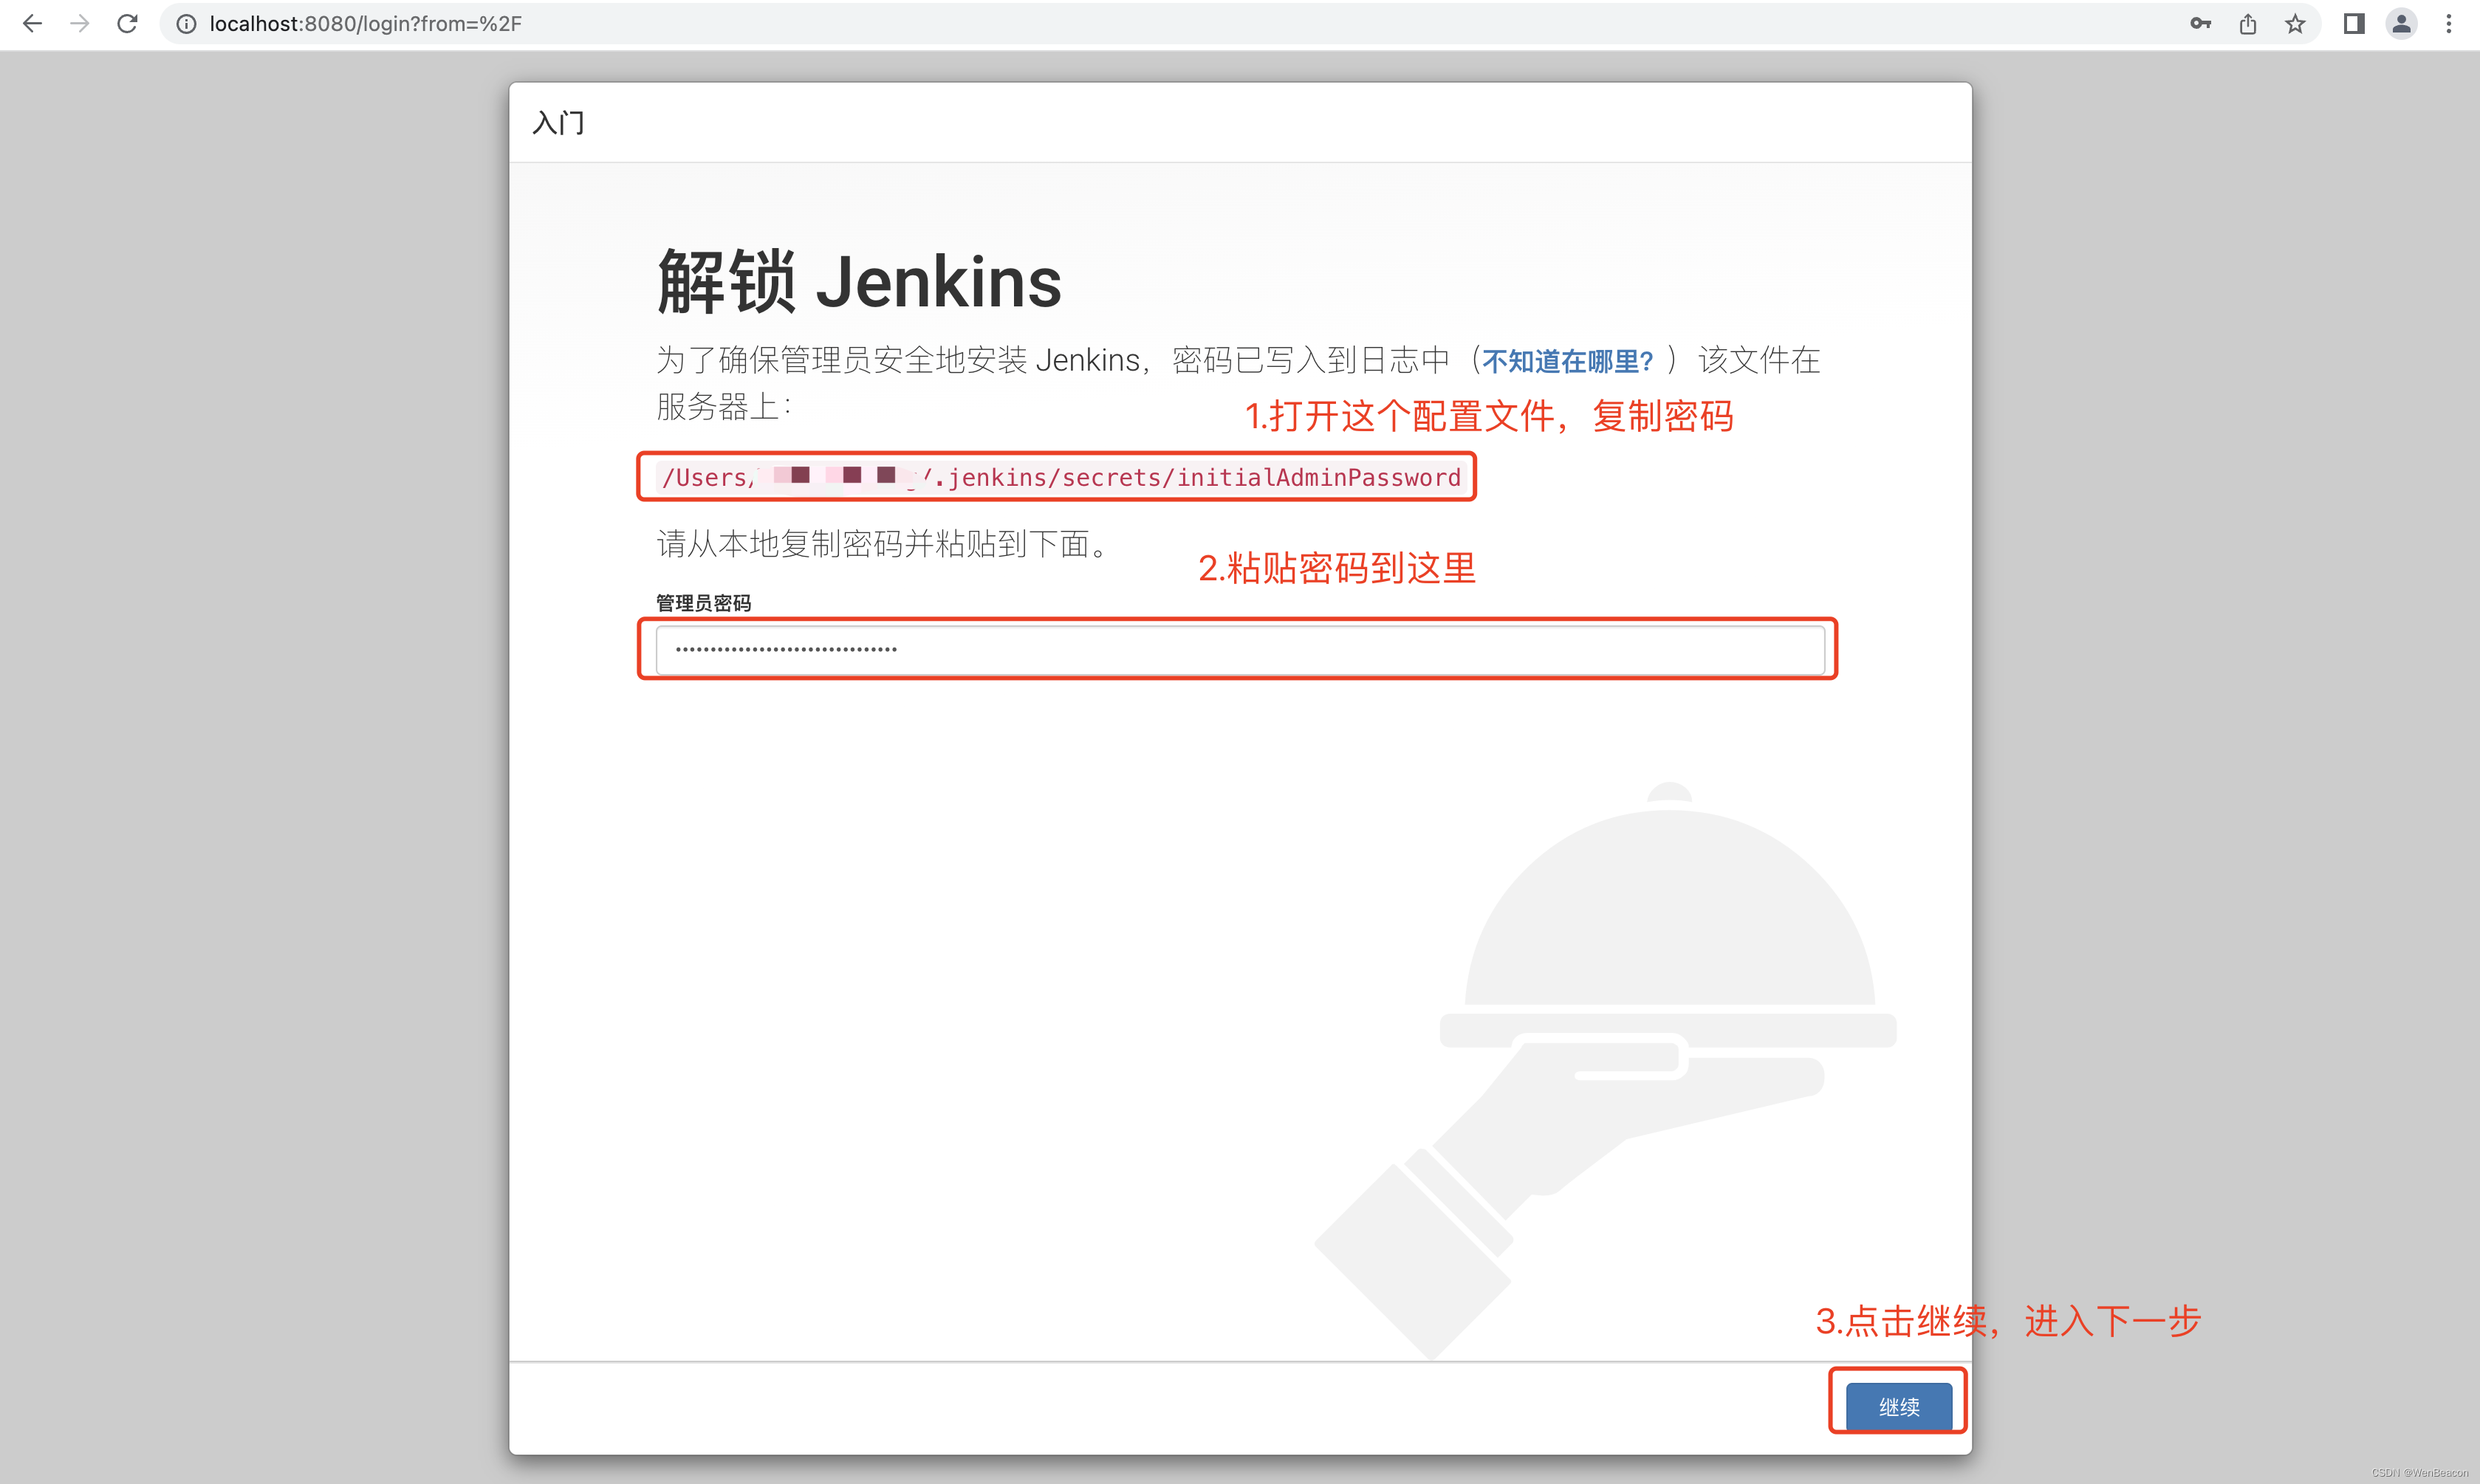Open Chrome three-dot menu

point(2449,23)
